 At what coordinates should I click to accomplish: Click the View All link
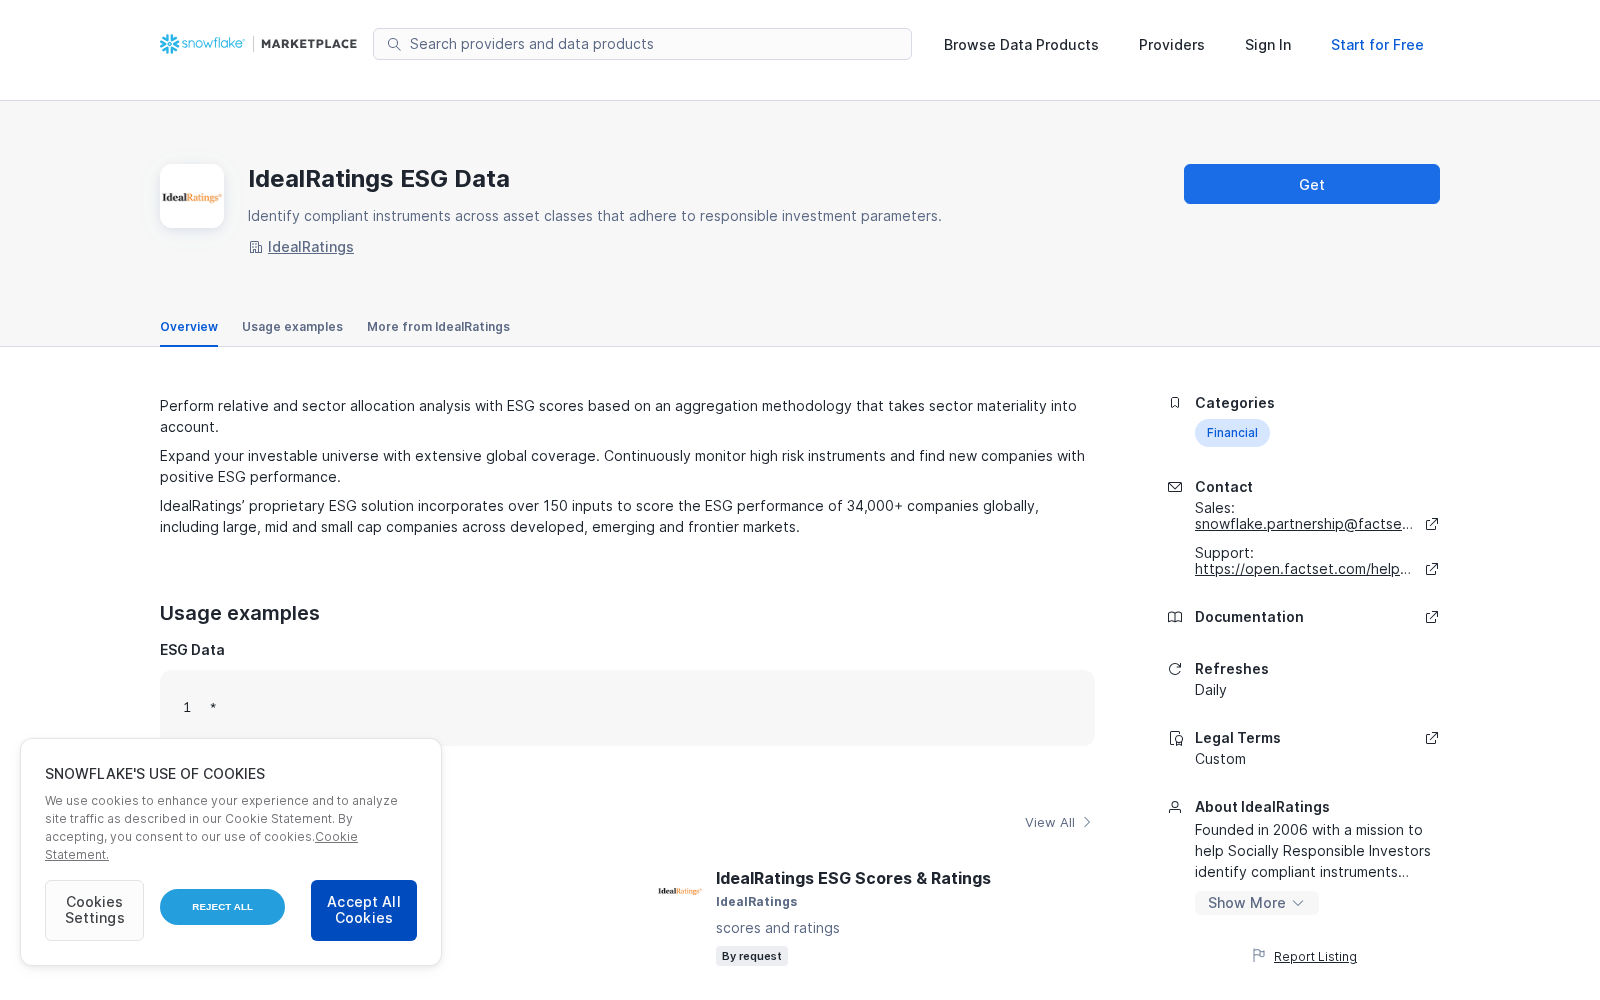pyautogui.click(x=1050, y=823)
